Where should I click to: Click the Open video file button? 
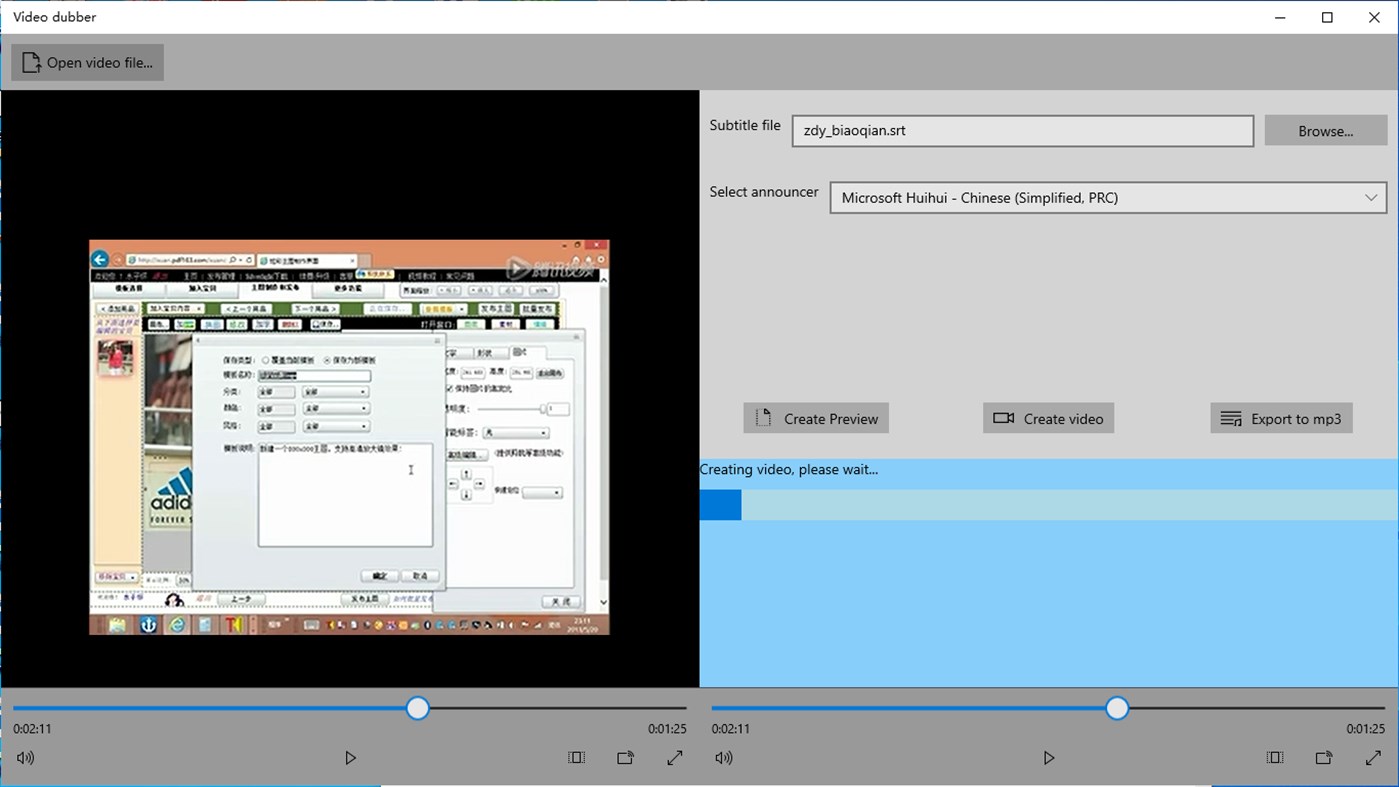point(86,61)
